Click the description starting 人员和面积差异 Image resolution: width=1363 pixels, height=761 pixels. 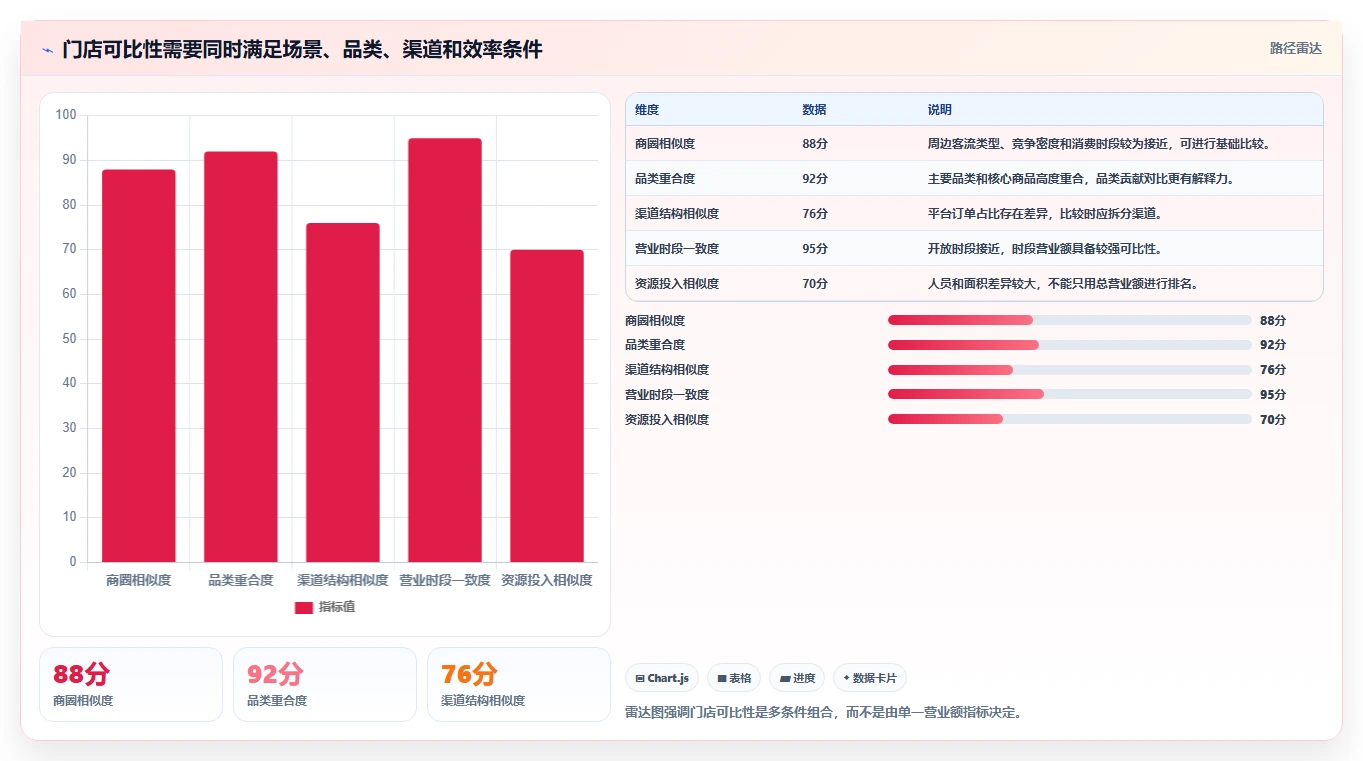1063,284
